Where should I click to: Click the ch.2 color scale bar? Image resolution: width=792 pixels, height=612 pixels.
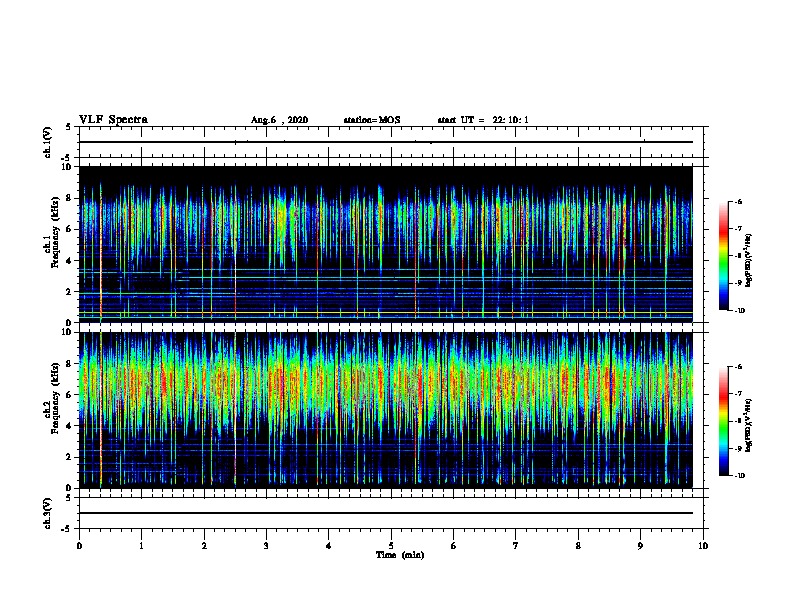724,421
